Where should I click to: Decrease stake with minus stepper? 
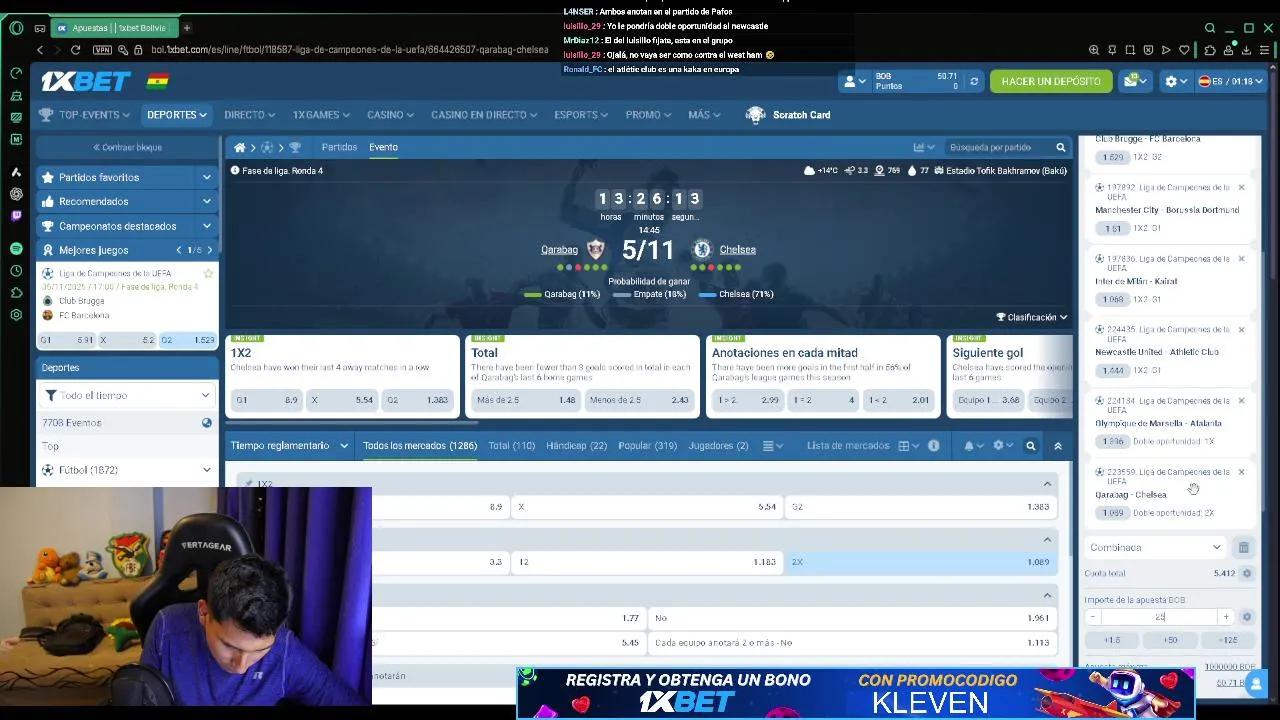1092,617
